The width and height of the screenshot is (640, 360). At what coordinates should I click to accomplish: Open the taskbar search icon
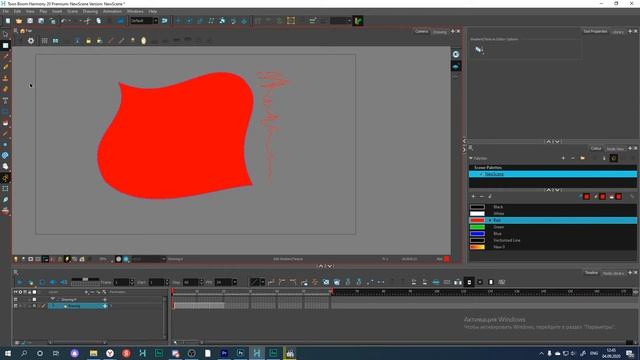(24, 353)
